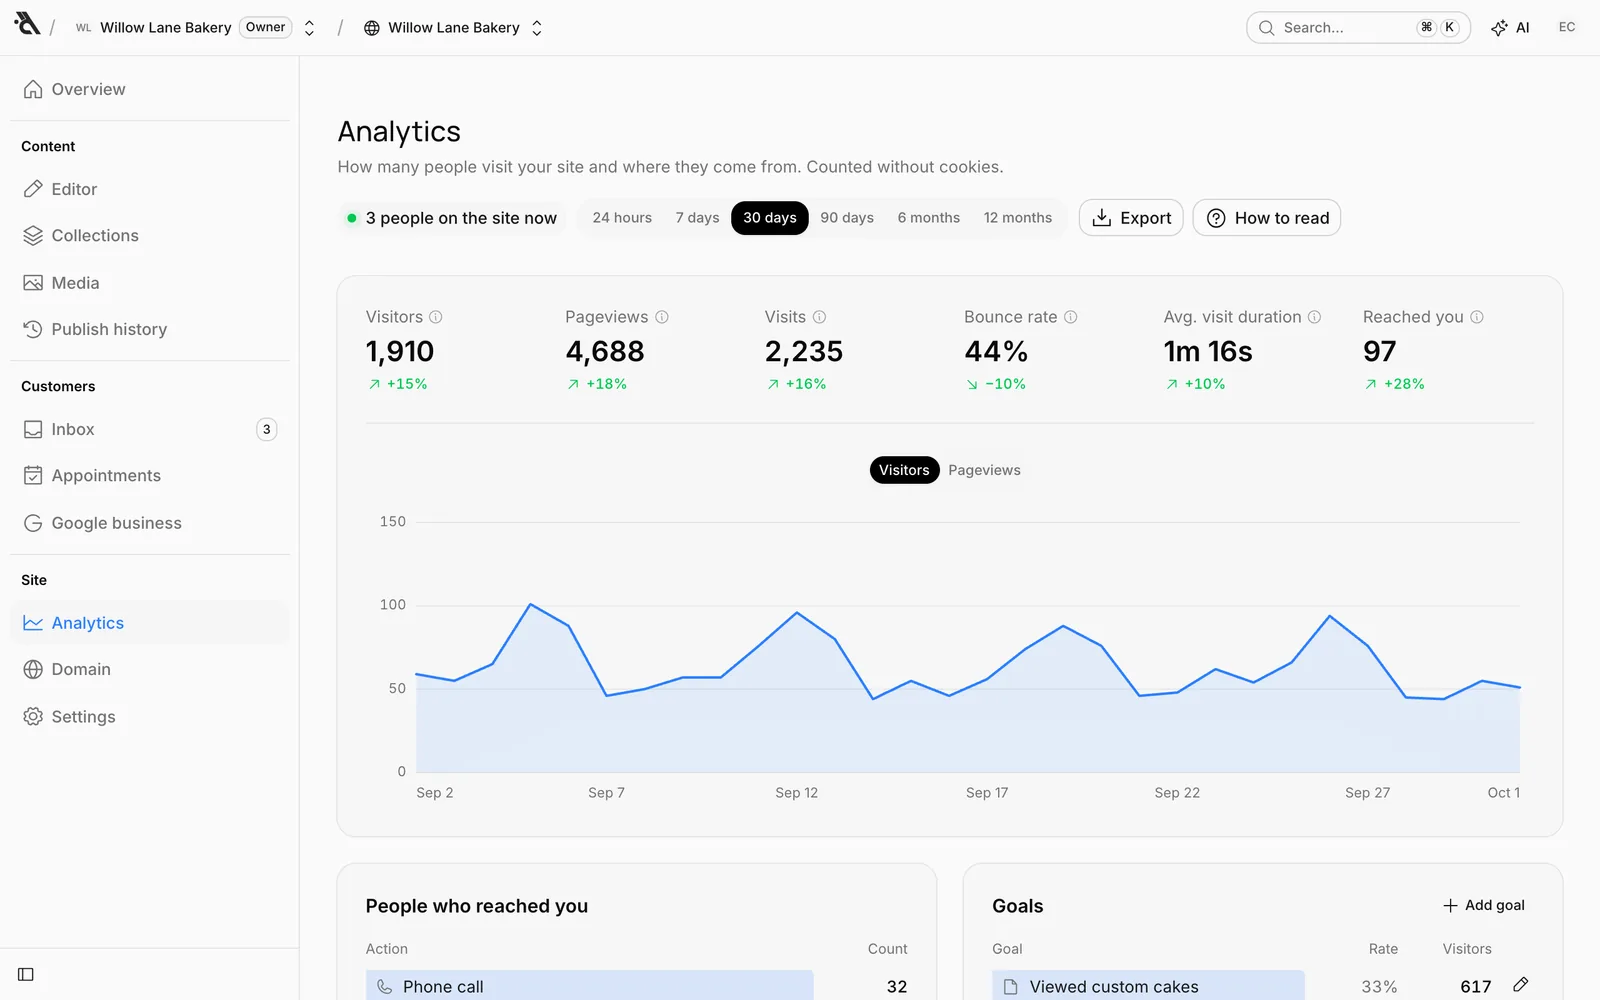Viewport: 1600px width, 1000px height.
Task: Collapse the sidebar with the panel icon
Action: click(x=26, y=974)
